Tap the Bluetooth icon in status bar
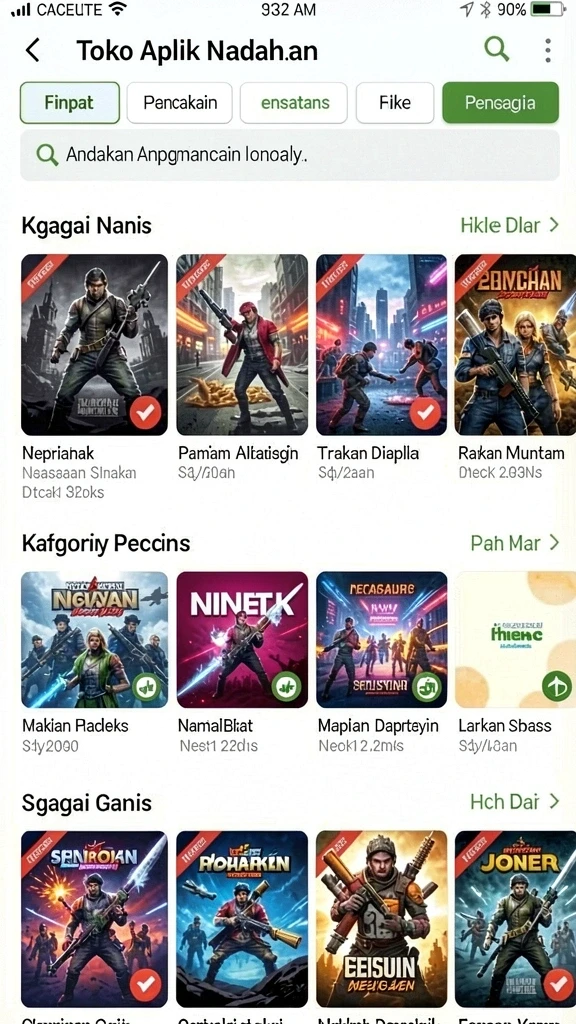Screen dimensions: 576x1024 (485, 10)
